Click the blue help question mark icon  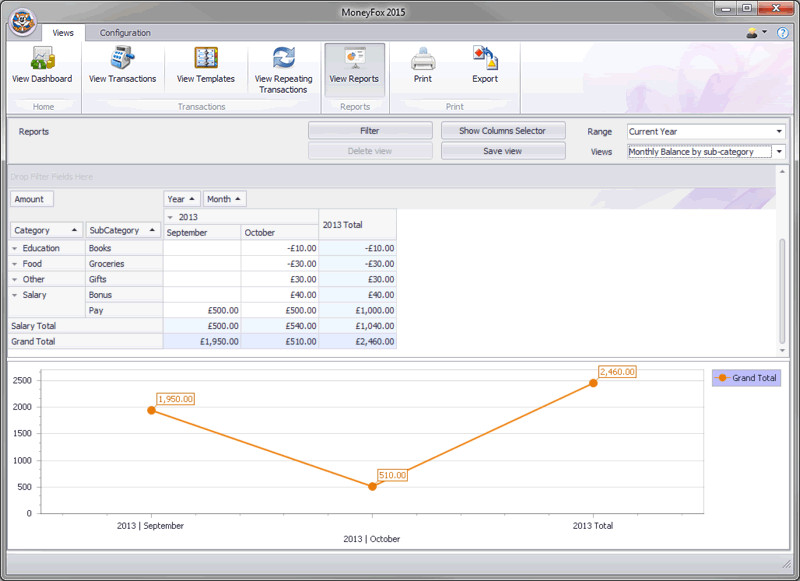(x=782, y=33)
